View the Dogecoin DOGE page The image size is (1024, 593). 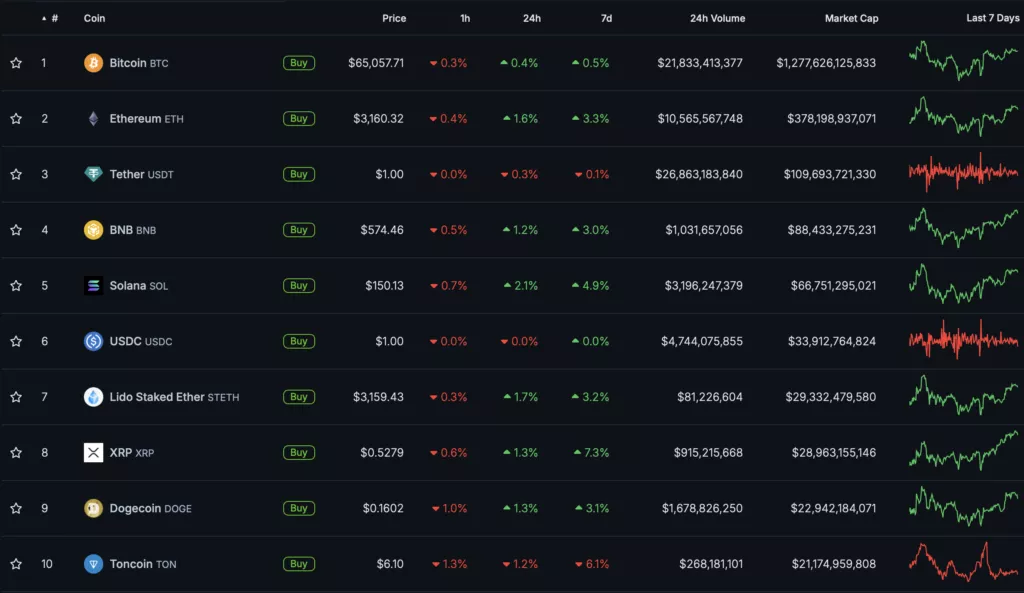click(x=150, y=508)
